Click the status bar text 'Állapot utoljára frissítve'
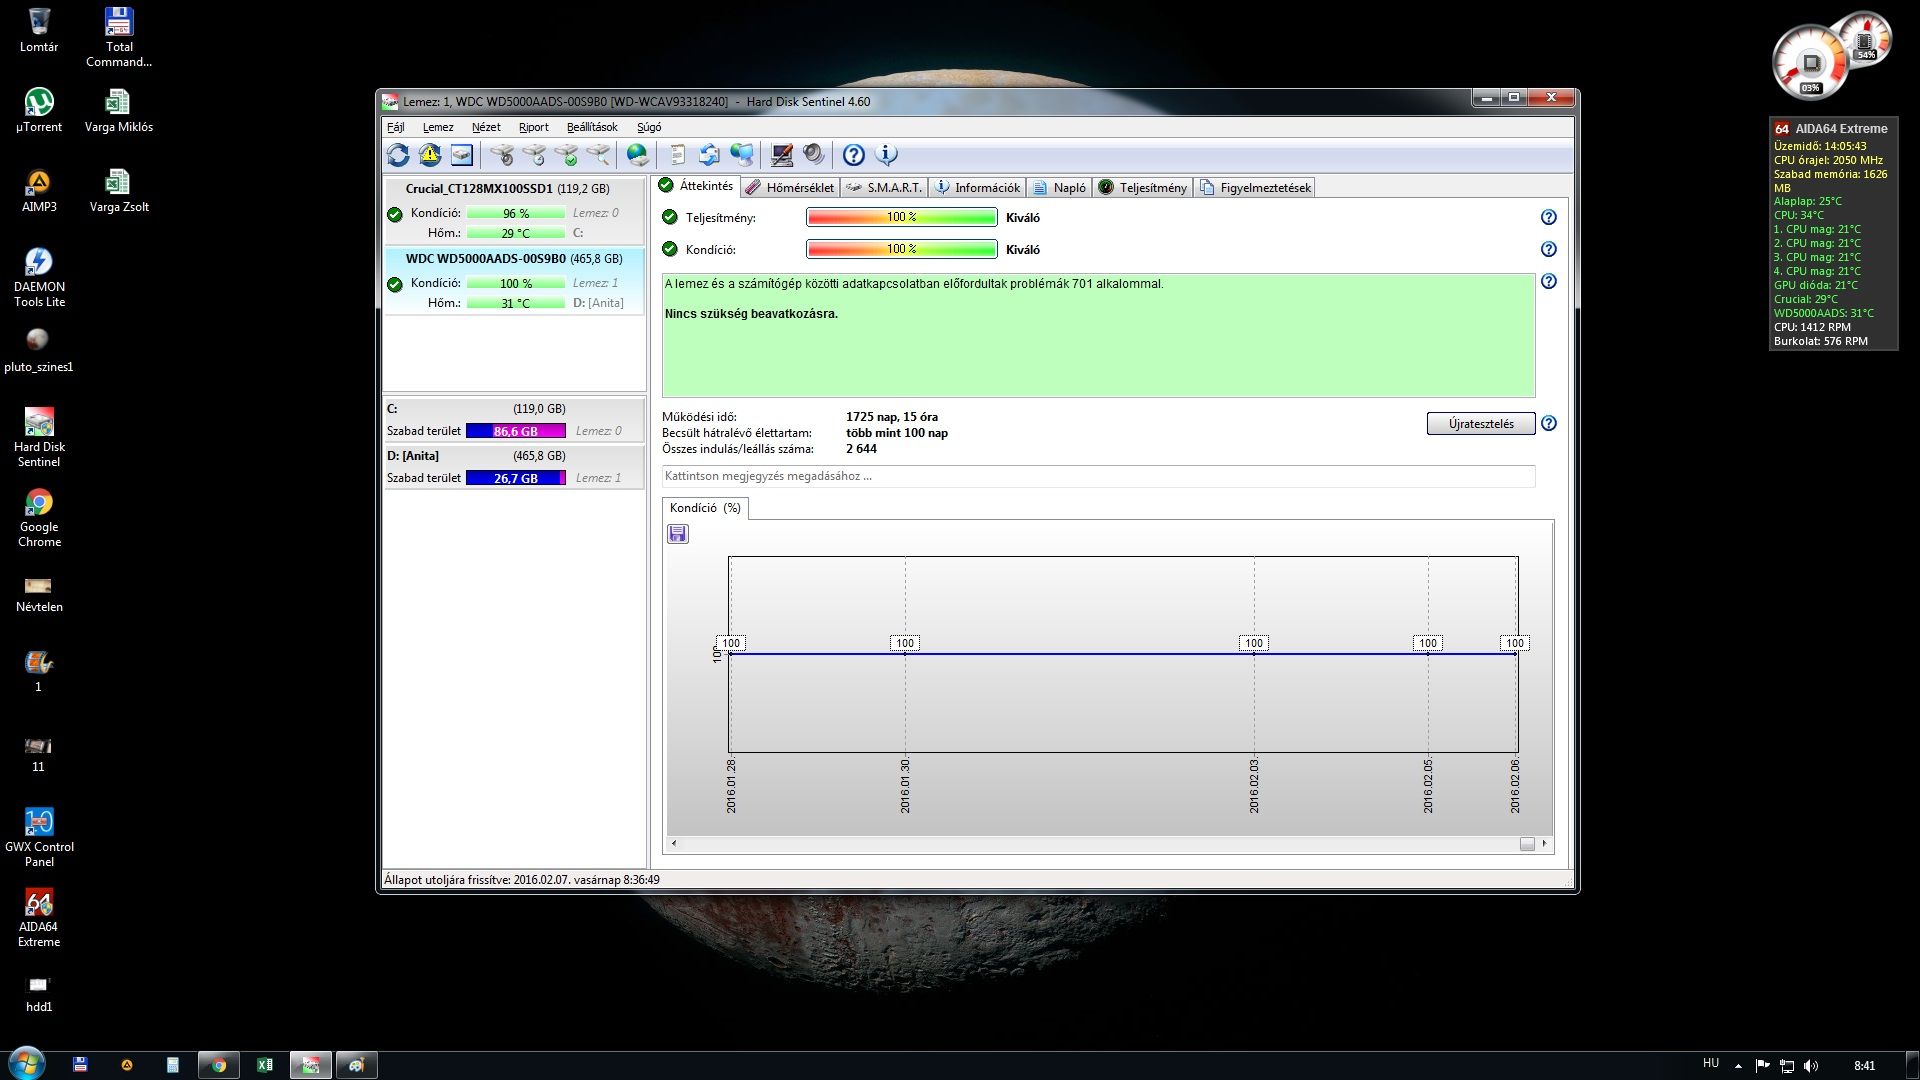 (x=521, y=880)
